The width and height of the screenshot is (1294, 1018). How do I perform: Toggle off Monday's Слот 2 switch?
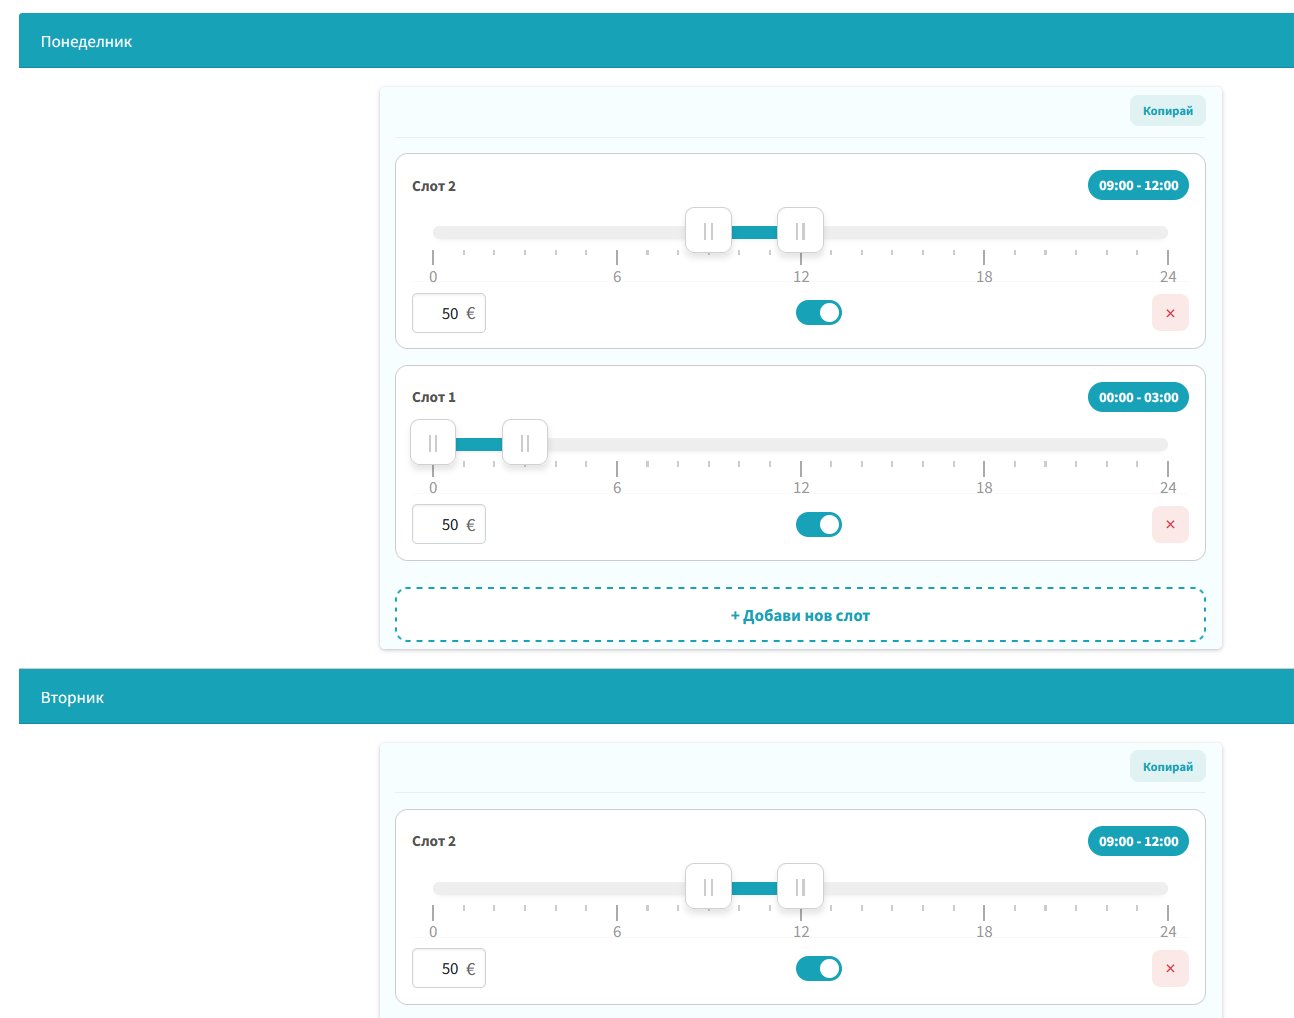point(818,313)
